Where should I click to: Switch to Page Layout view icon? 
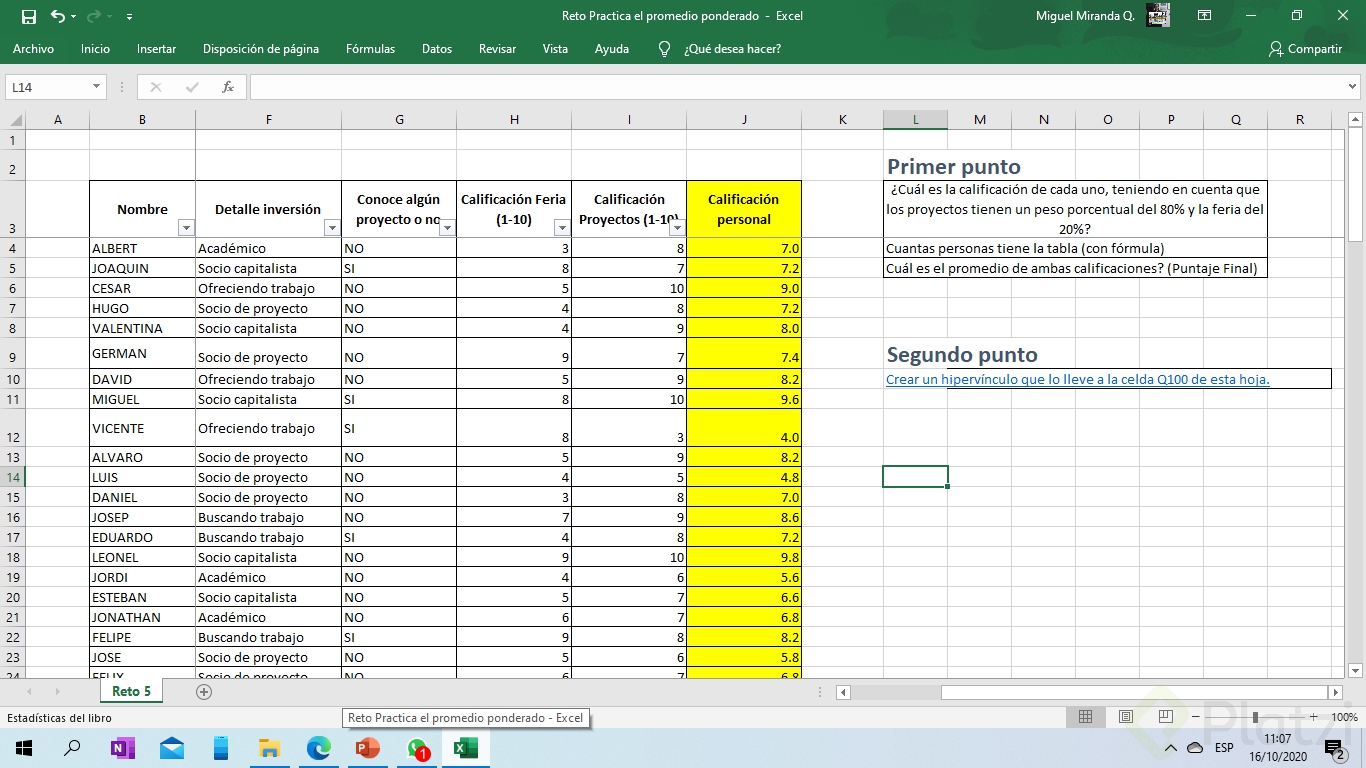1126,717
